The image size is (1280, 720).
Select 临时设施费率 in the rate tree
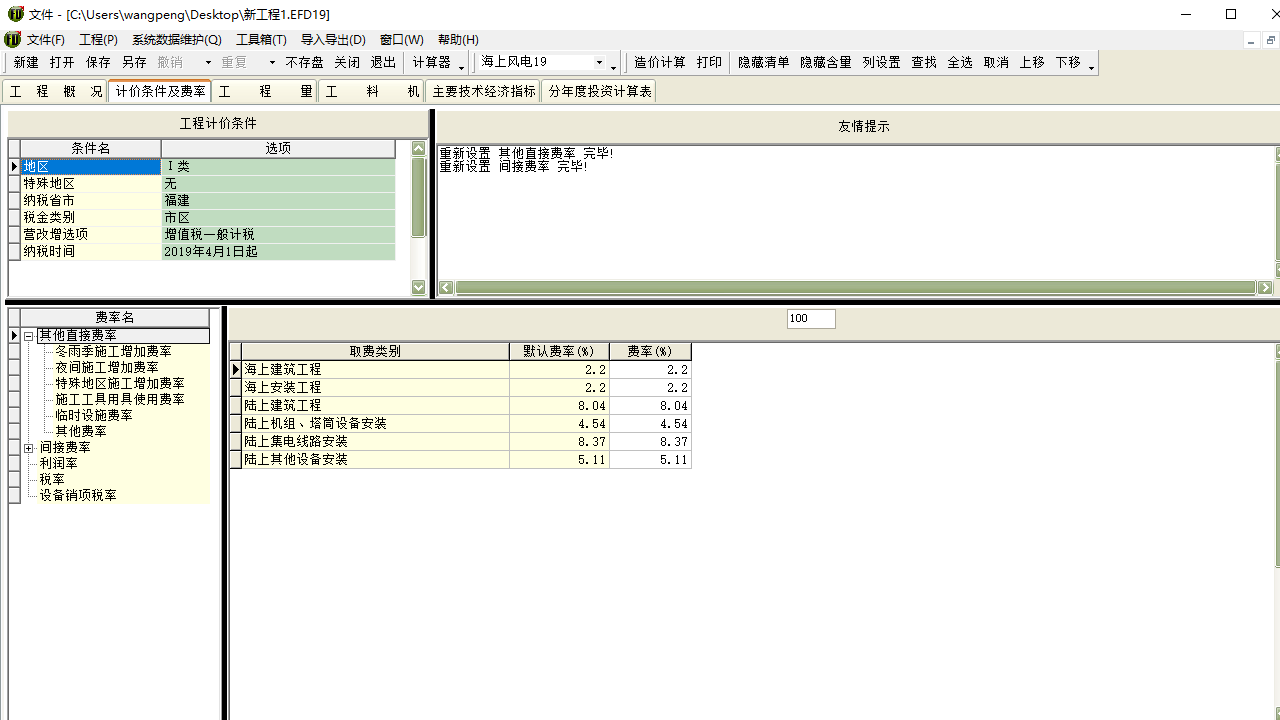[94, 416]
